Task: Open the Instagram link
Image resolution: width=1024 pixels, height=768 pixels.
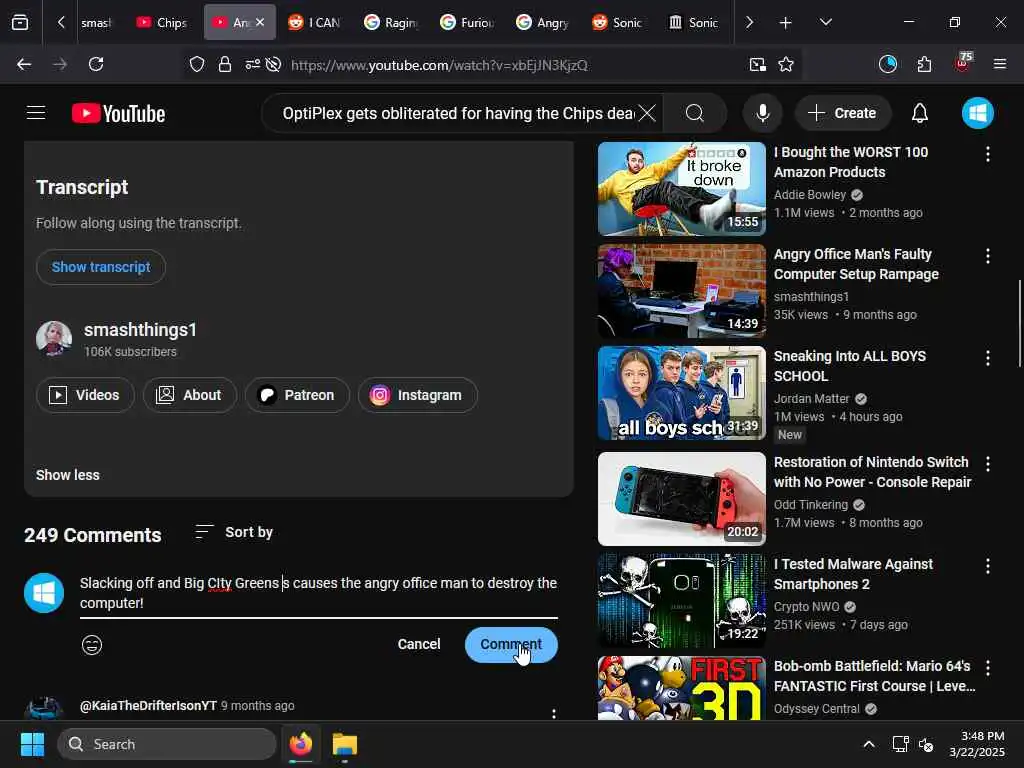Action: pos(417,395)
